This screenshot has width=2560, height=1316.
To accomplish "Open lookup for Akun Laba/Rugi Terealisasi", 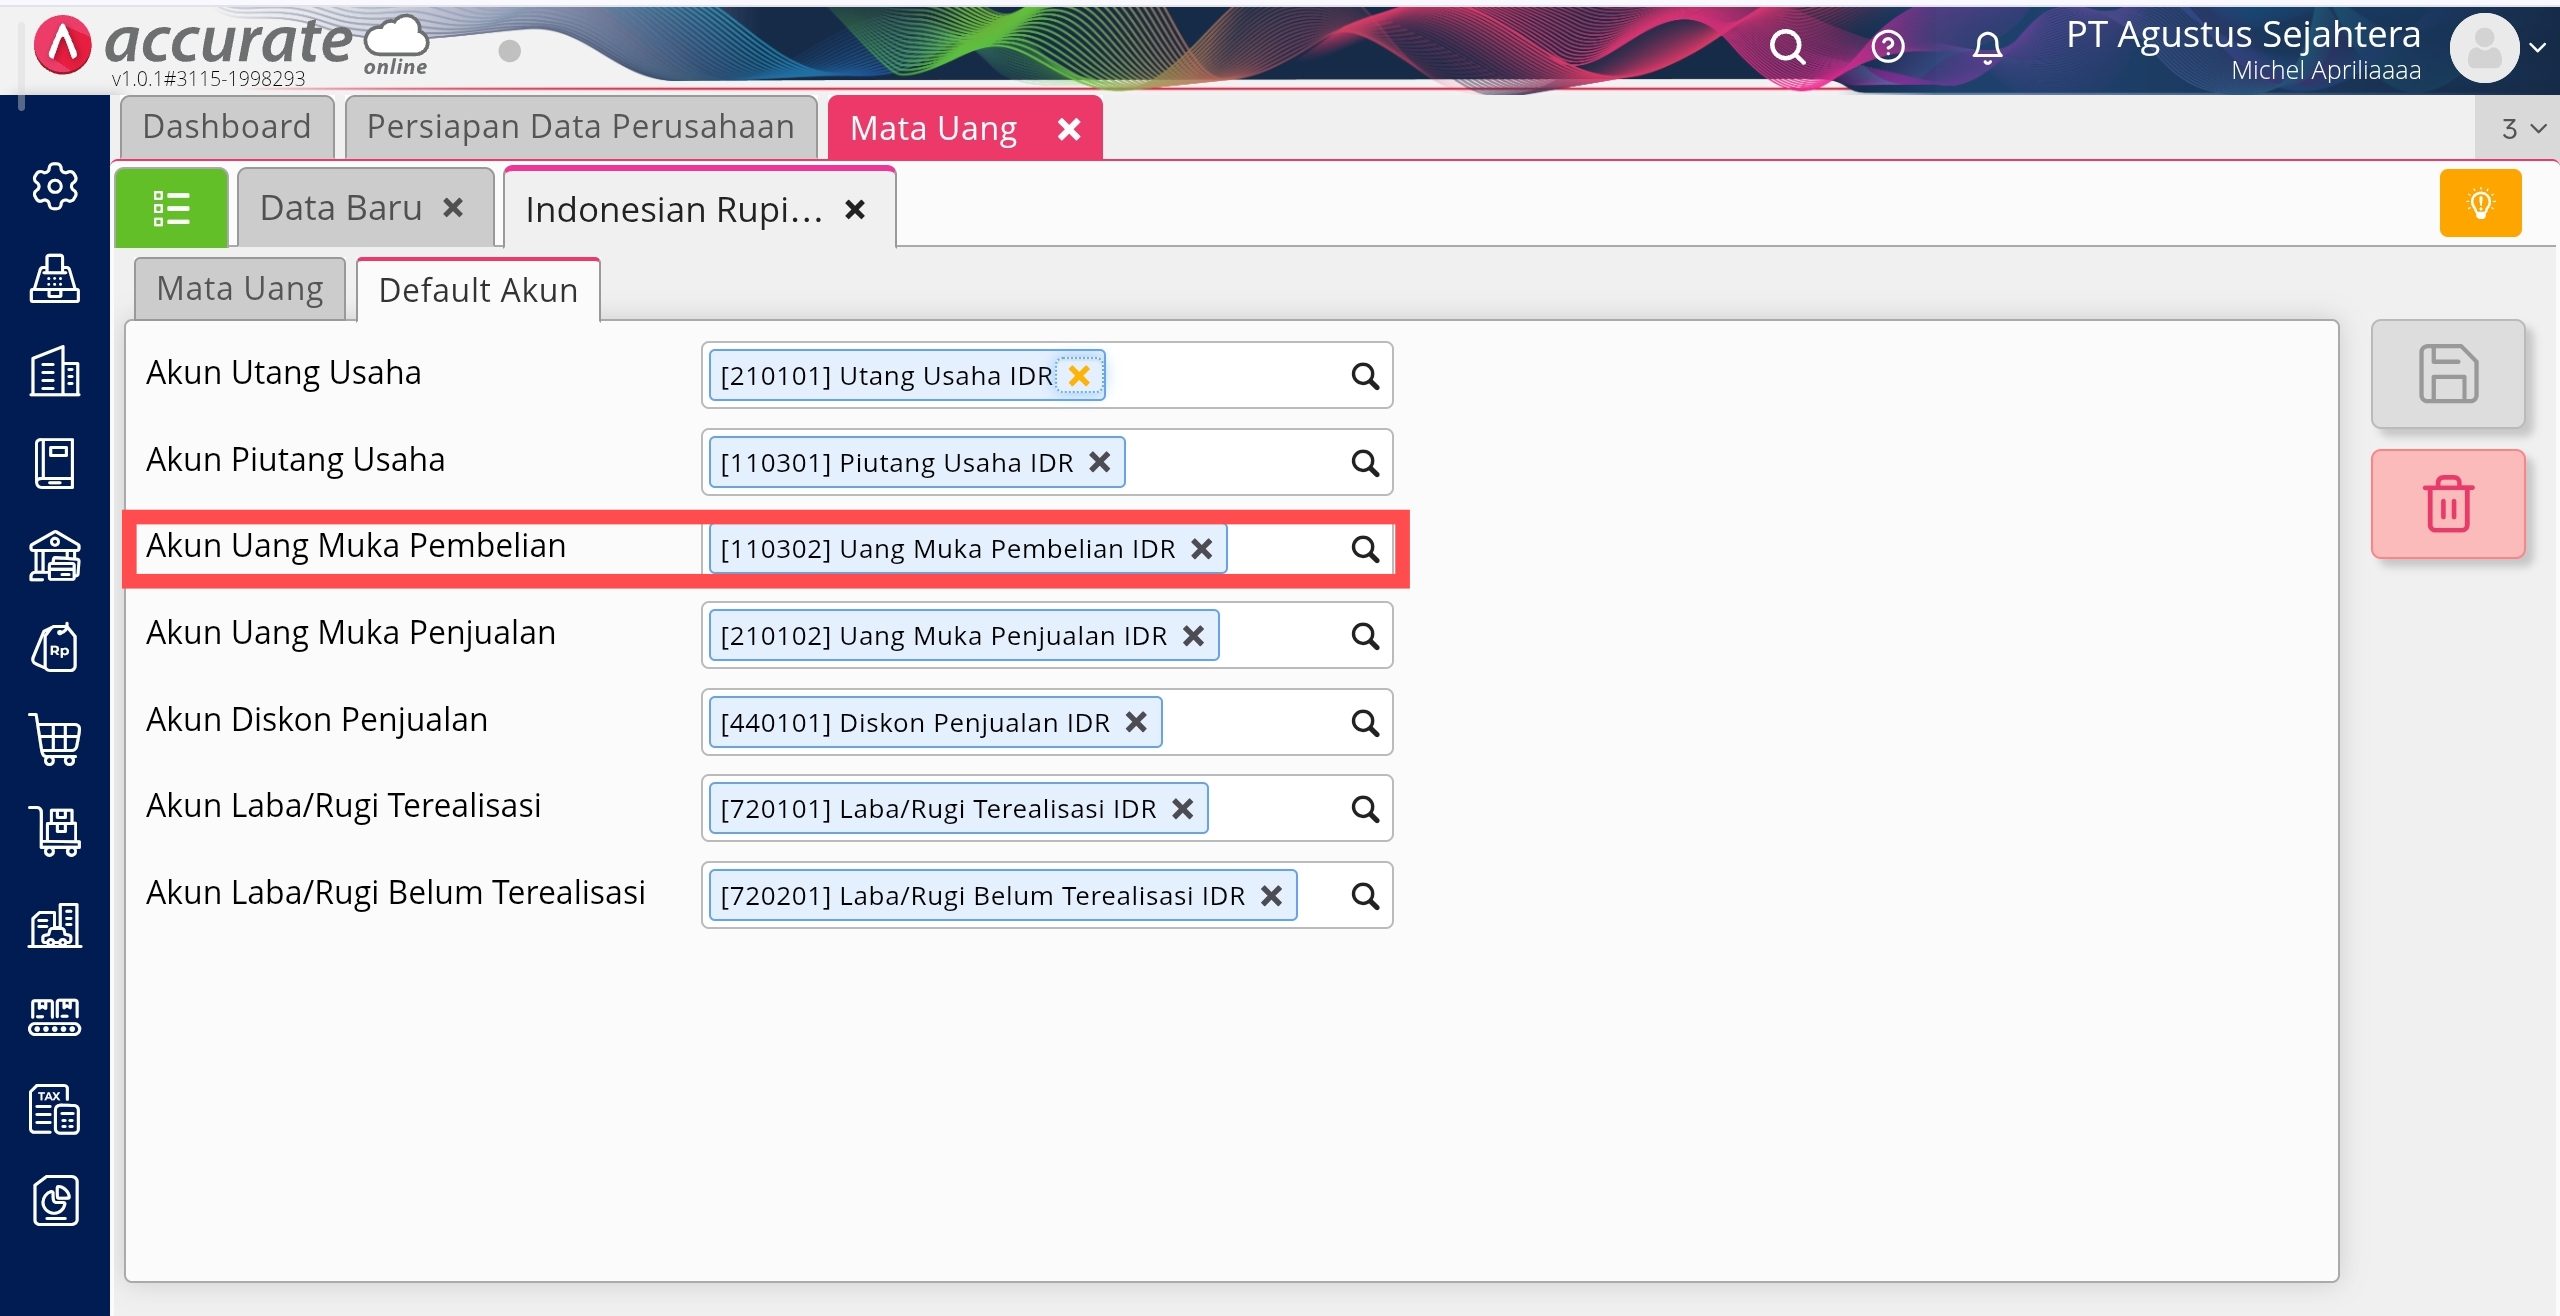I will [1364, 809].
